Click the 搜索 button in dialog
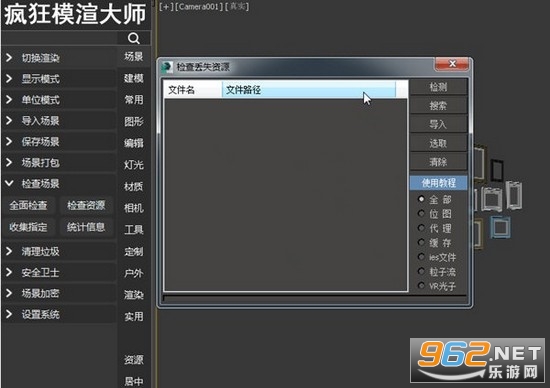This screenshot has width=550, height=388. tap(438, 105)
